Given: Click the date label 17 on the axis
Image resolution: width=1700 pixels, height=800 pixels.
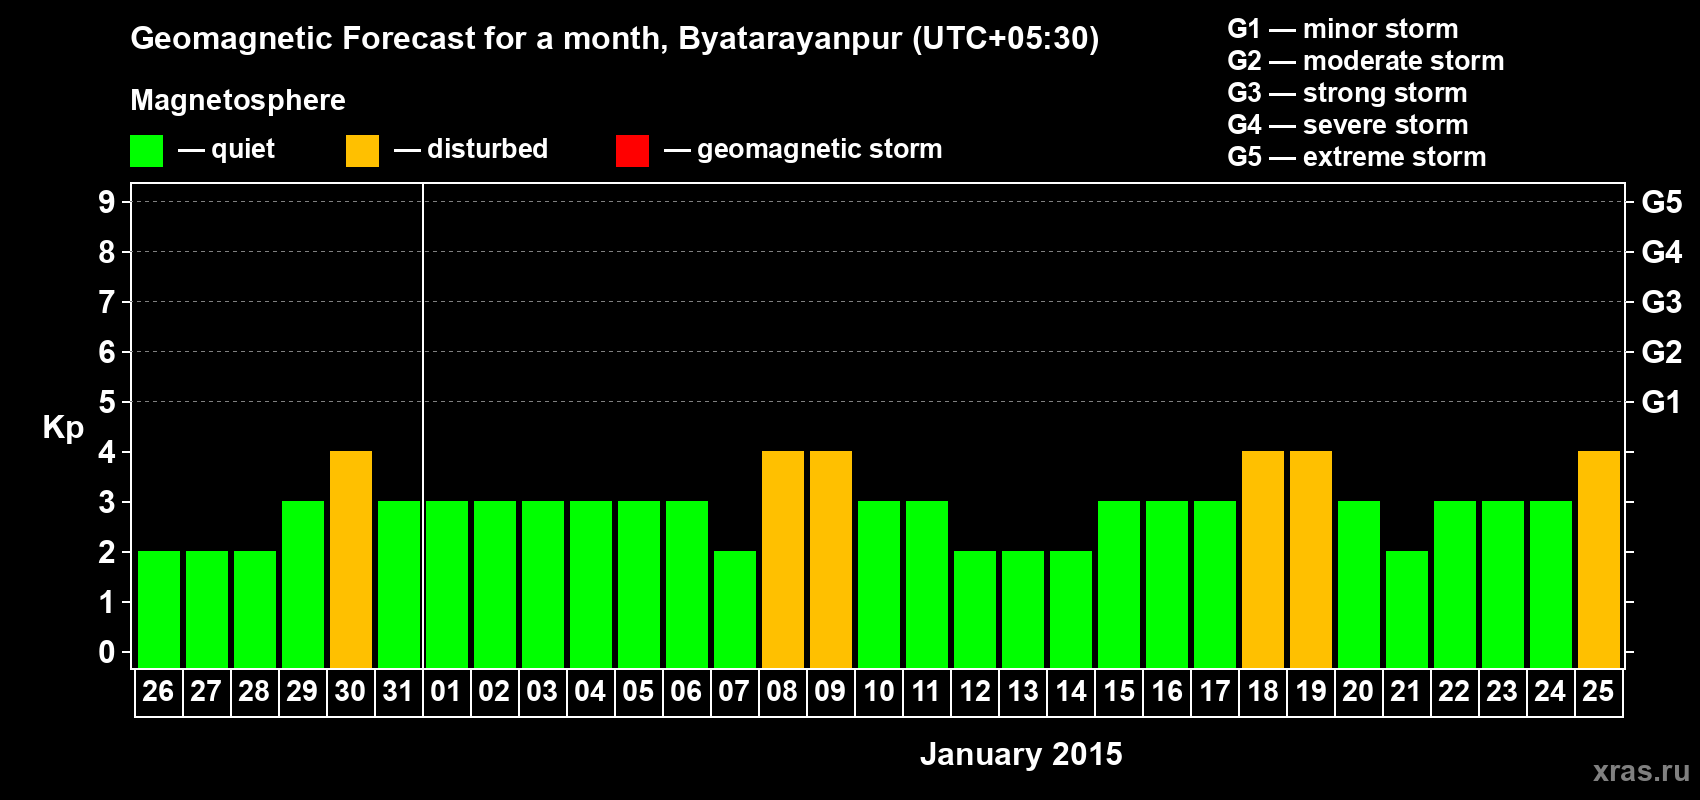Looking at the screenshot, I should click(x=1214, y=692).
